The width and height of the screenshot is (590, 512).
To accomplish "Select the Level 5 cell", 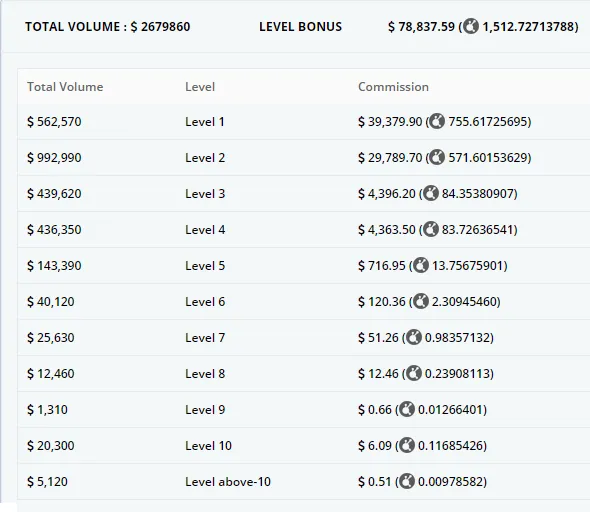I will [205, 266].
